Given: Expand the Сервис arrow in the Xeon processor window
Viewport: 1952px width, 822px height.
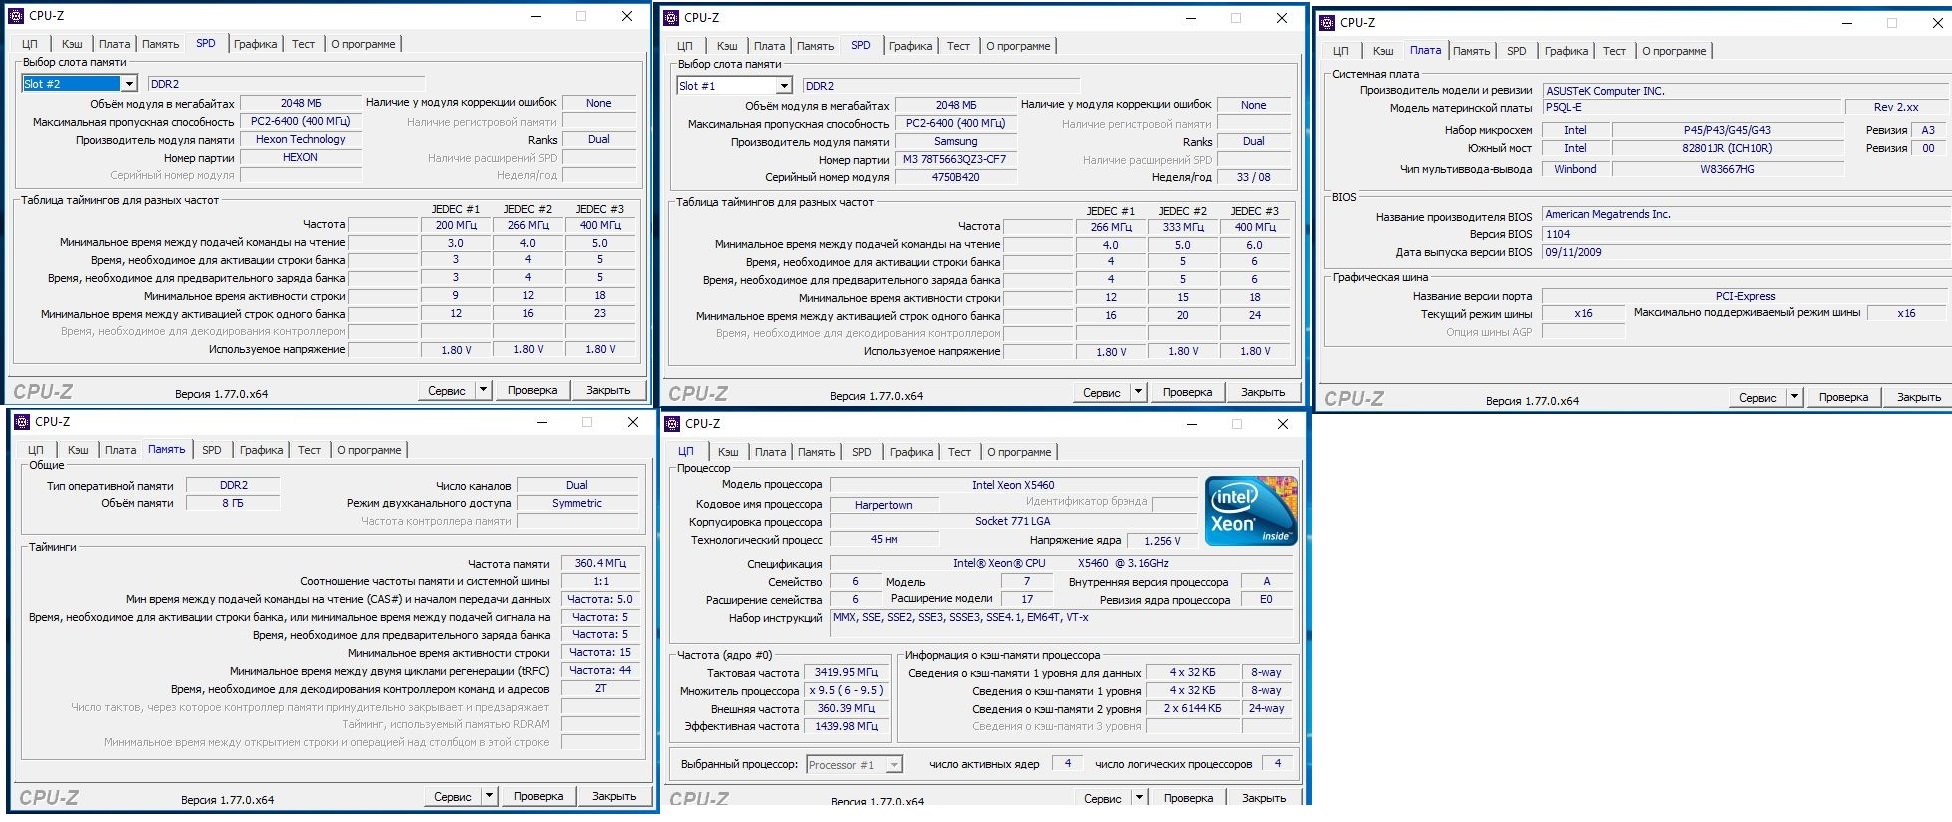Looking at the screenshot, I should [1140, 798].
